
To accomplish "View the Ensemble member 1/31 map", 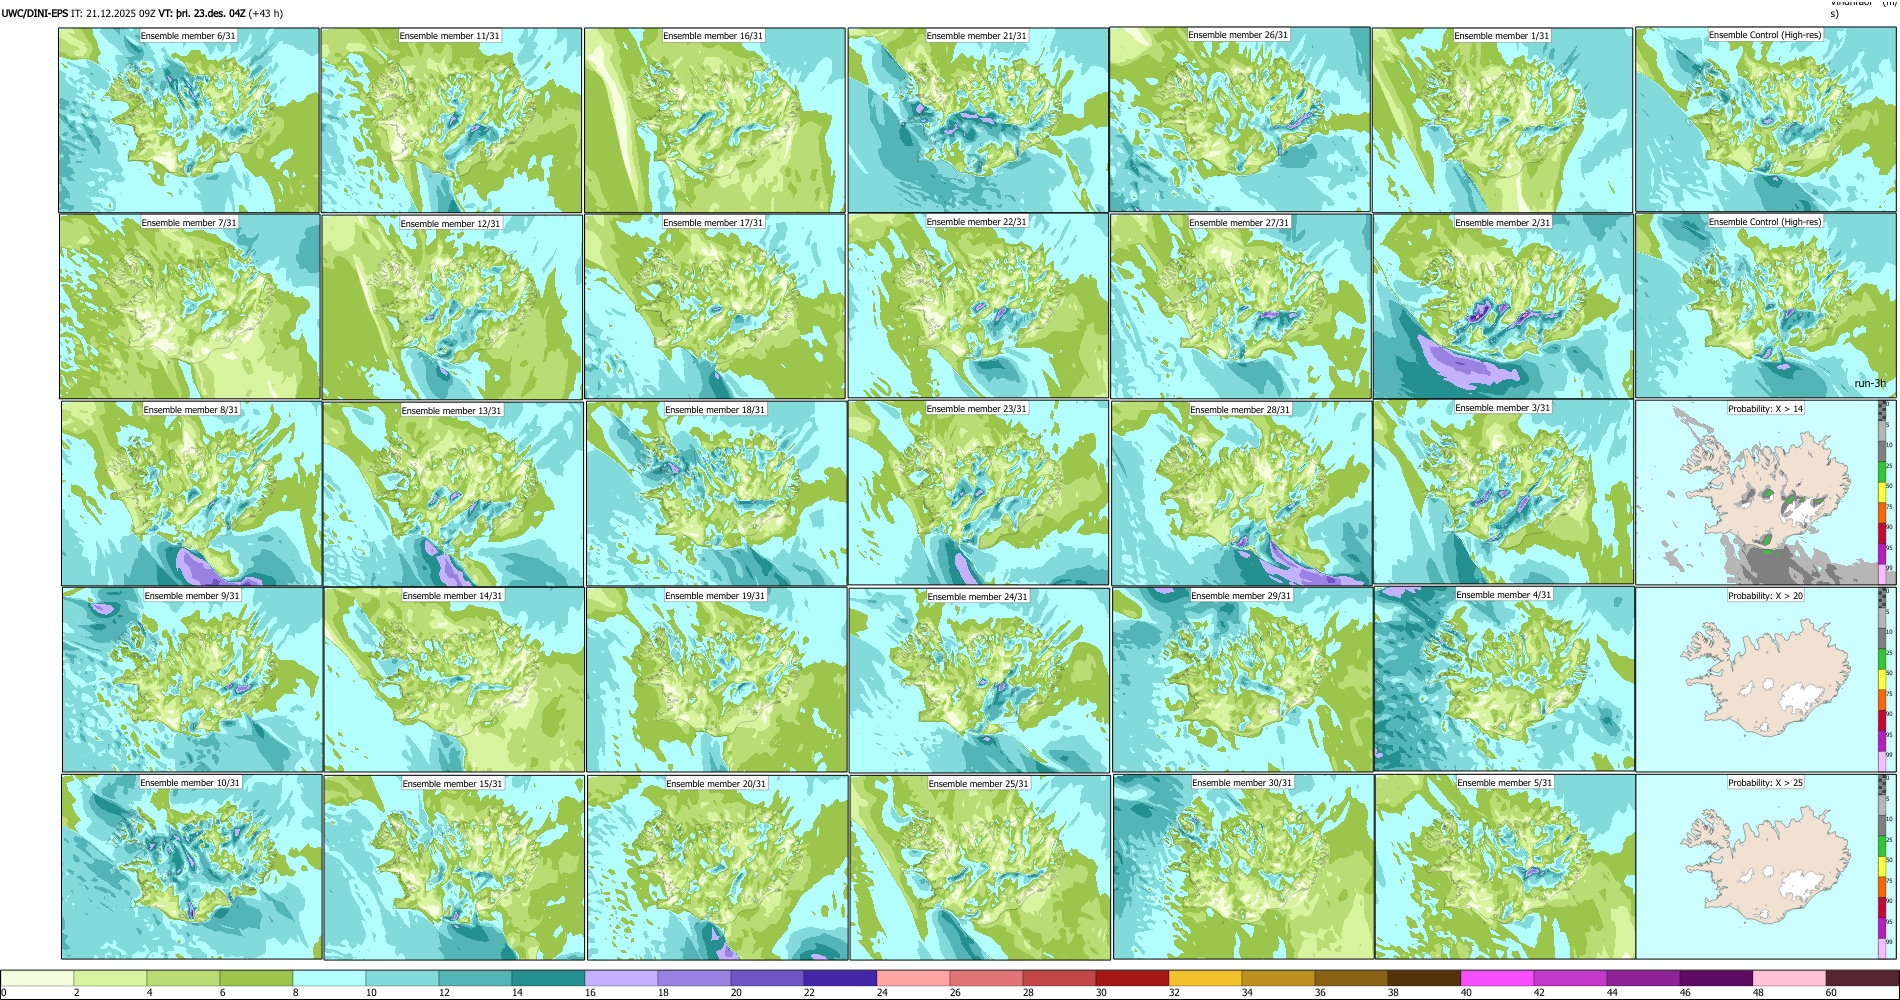I will tap(1502, 120).
